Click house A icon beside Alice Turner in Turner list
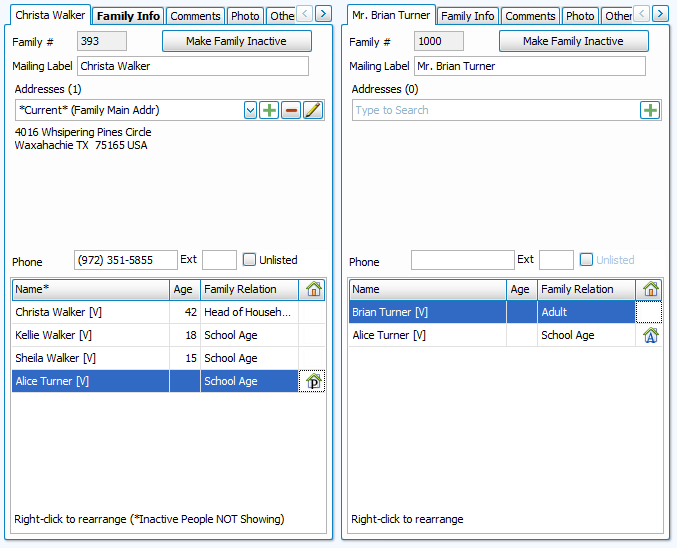The height and width of the screenshot is (548, 677). pyautogui.click(x=650, y=336)
